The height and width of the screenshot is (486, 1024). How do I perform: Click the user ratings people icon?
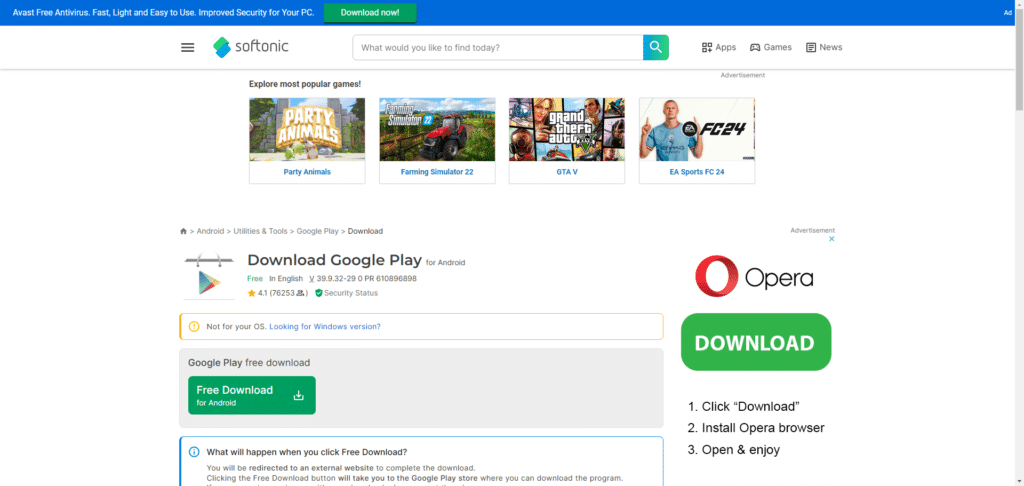point(301,293)
